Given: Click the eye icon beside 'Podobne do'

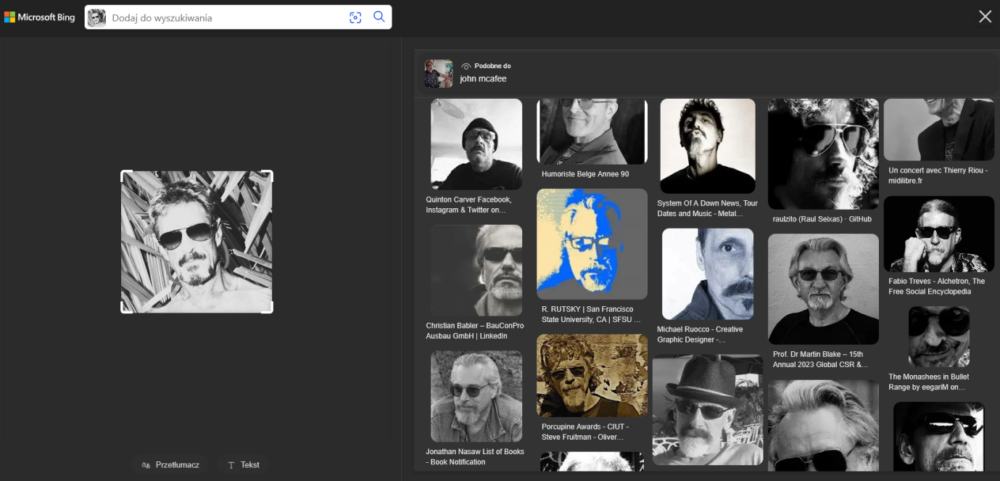Looking at the screenshot, I should click(466, 66).
